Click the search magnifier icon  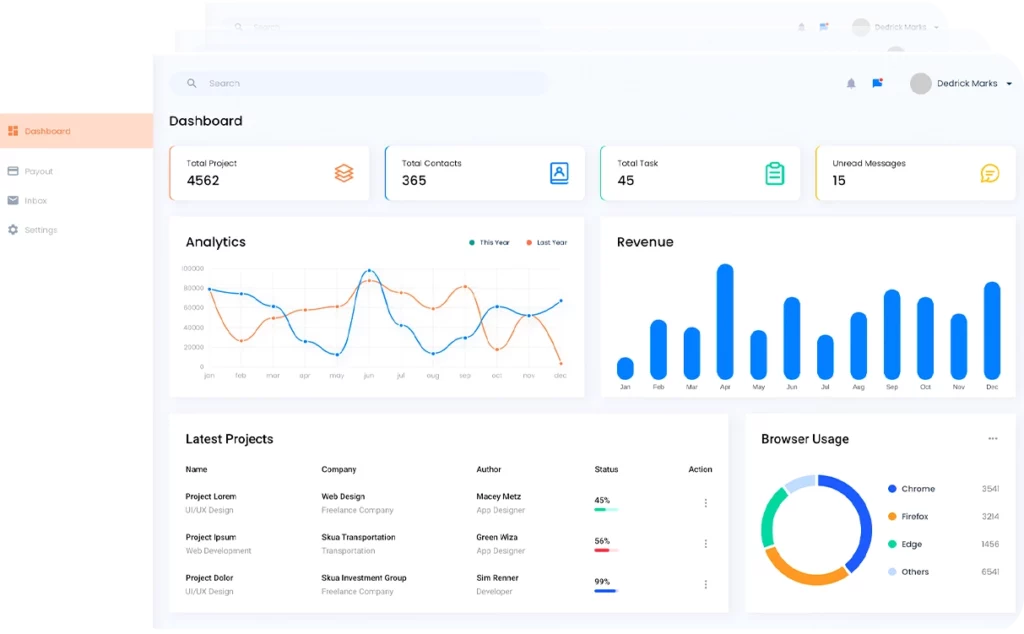point(191,84)
